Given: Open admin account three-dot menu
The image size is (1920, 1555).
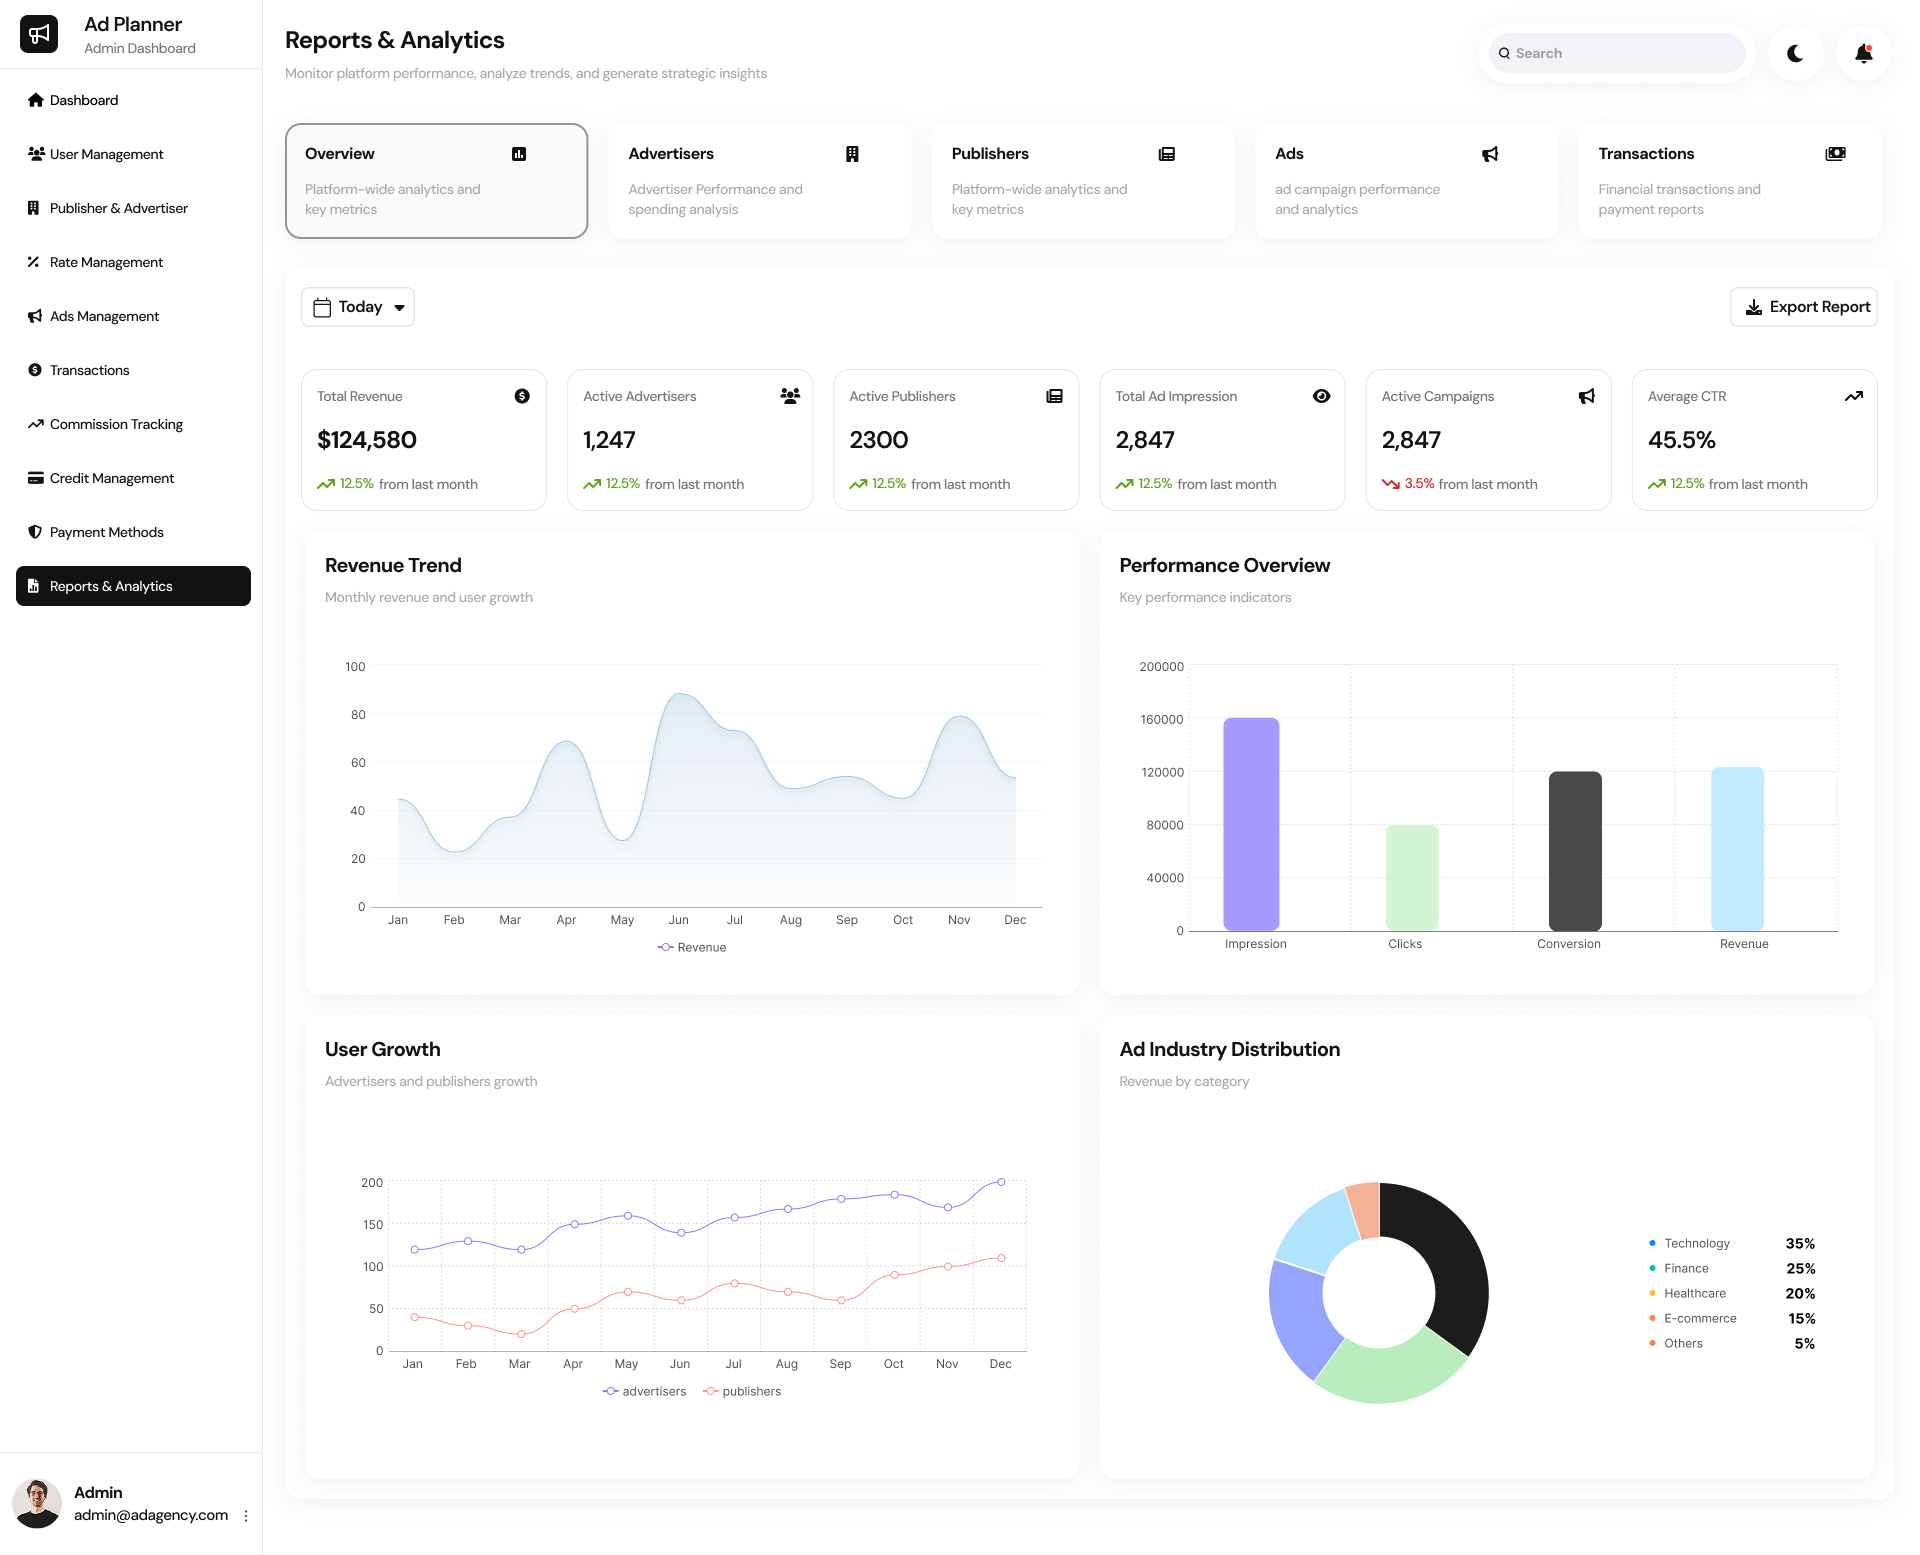Looking at the screenshot, I should [x=246, y=1516].
